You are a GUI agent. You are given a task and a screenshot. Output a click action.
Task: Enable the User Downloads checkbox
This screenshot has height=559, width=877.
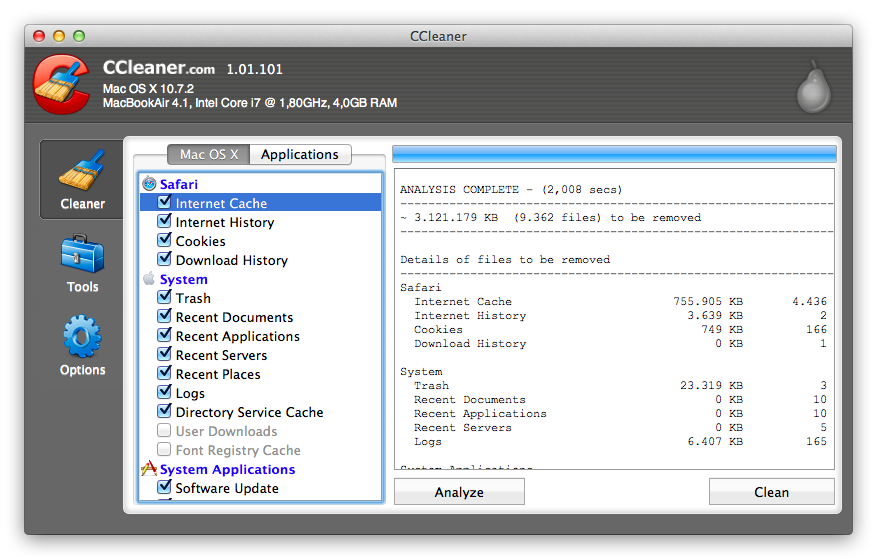click(x=164, y=430)
